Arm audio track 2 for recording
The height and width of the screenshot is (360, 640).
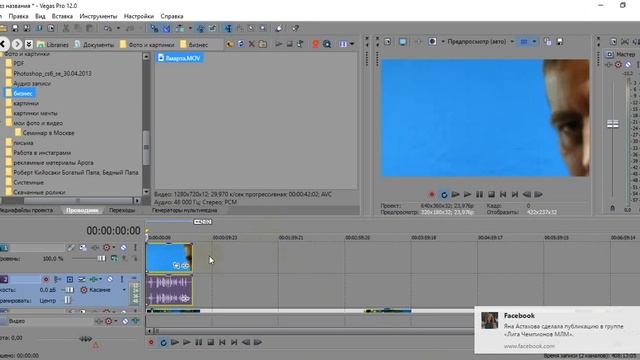46,279
